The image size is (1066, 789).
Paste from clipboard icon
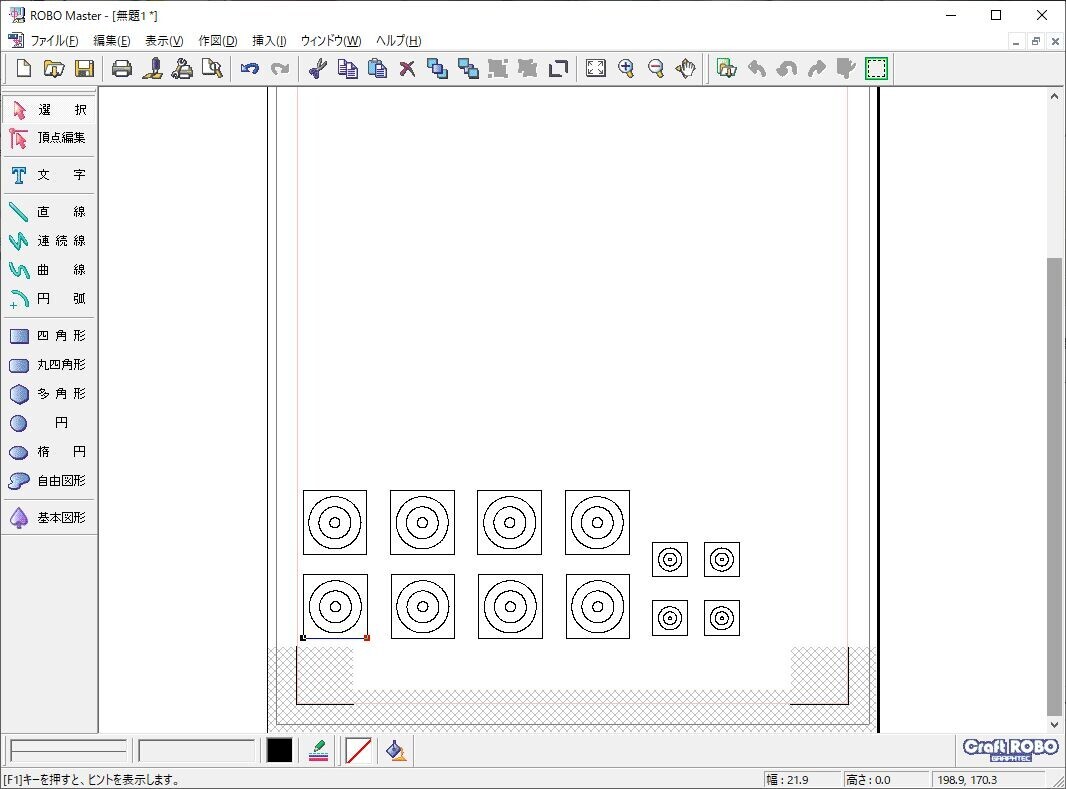[377, 68]
